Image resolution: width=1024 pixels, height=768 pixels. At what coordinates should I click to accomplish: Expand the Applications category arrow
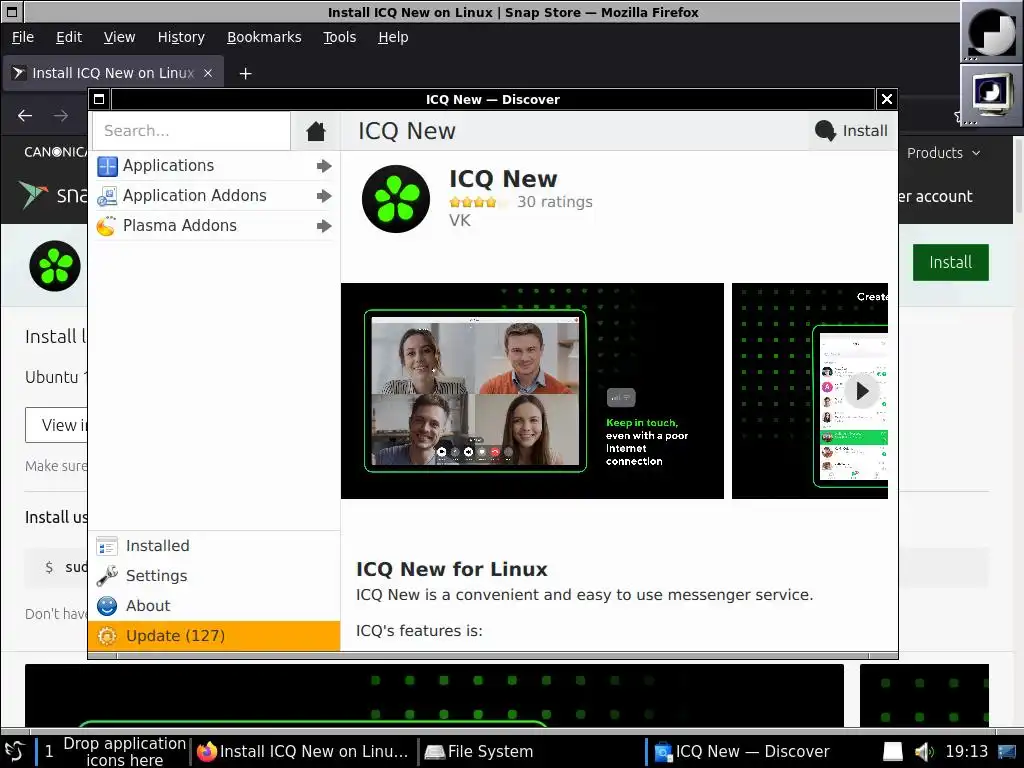(x=324, y=166)
